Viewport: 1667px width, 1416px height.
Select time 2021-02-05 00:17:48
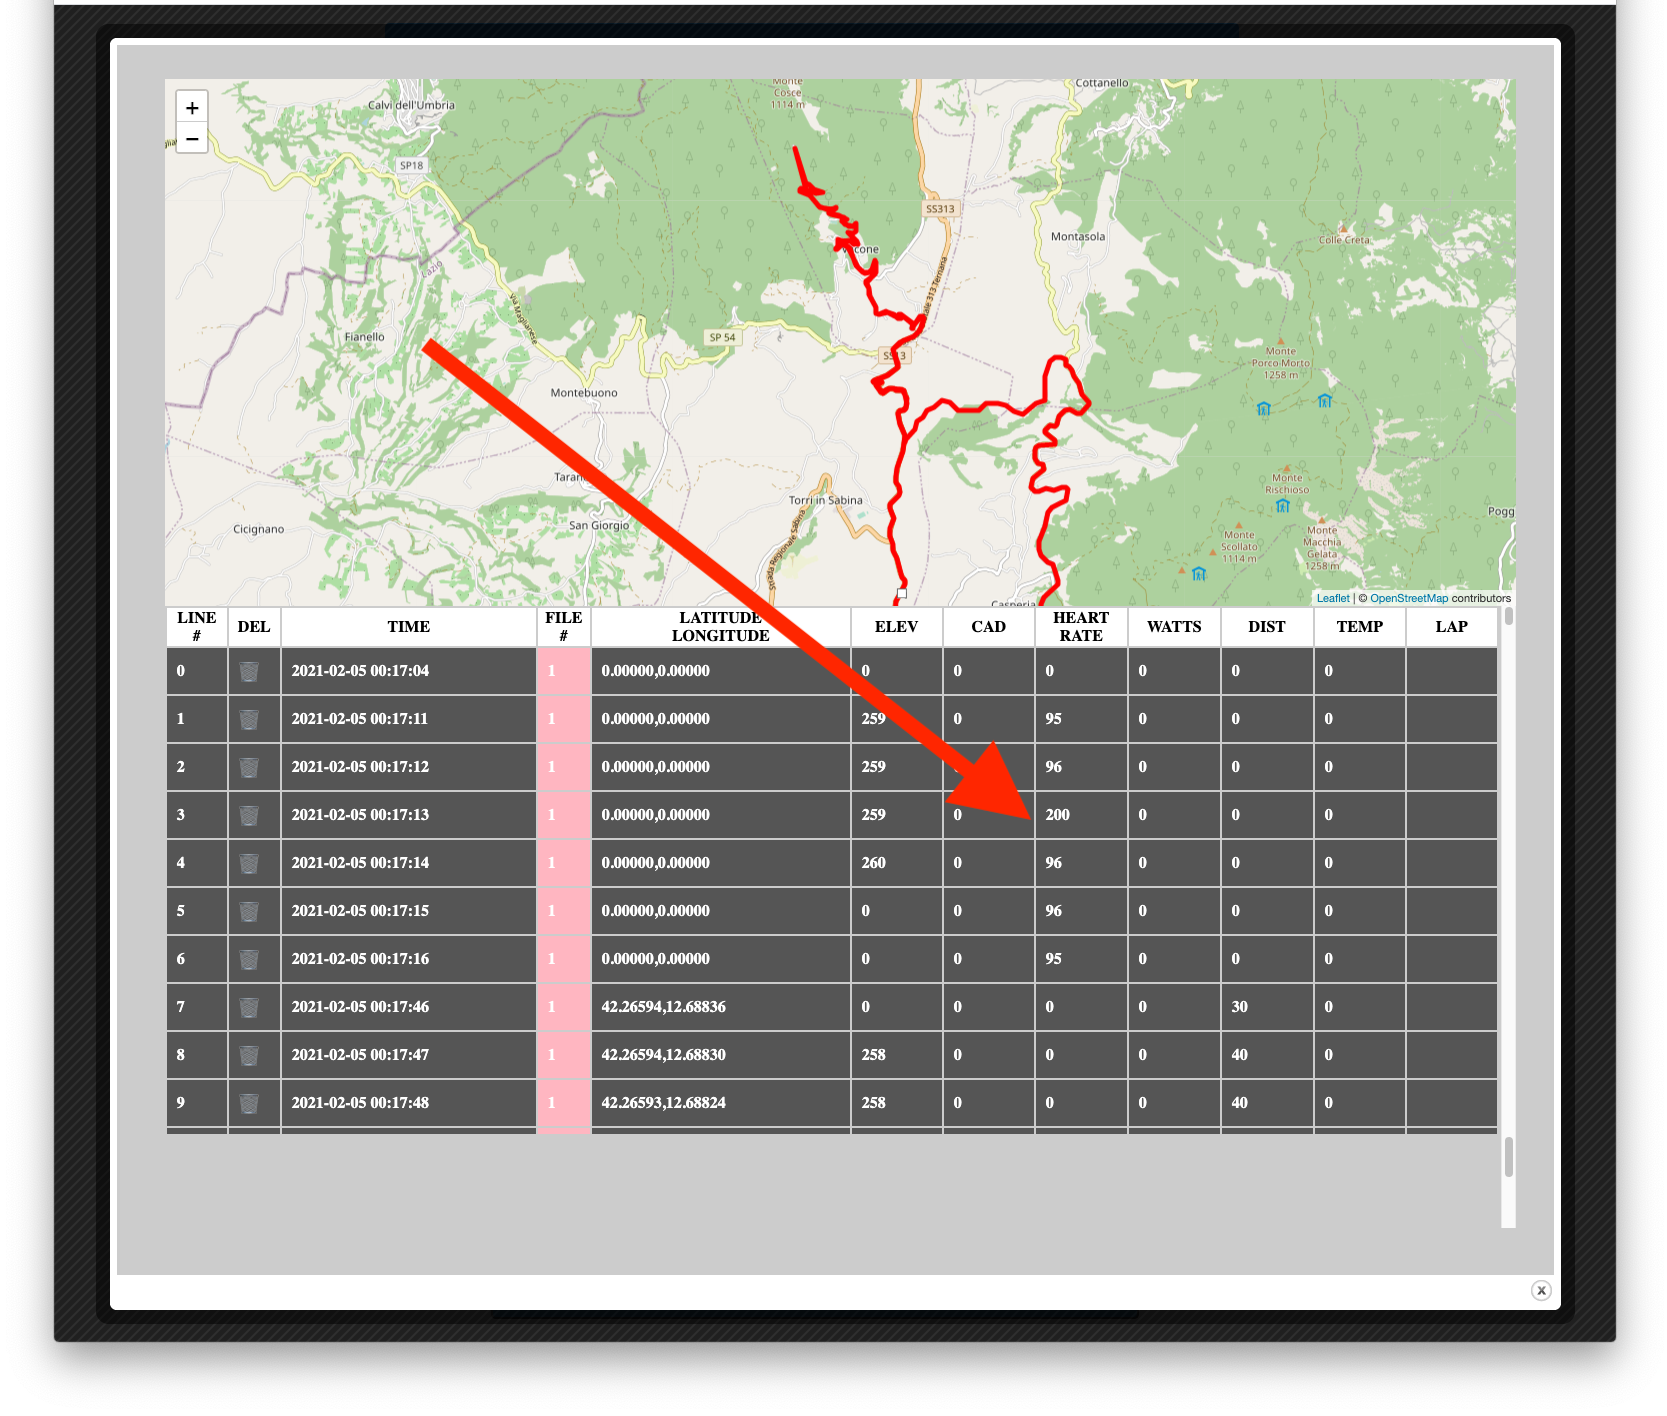pyautogui.click(x=360, y=1103)
